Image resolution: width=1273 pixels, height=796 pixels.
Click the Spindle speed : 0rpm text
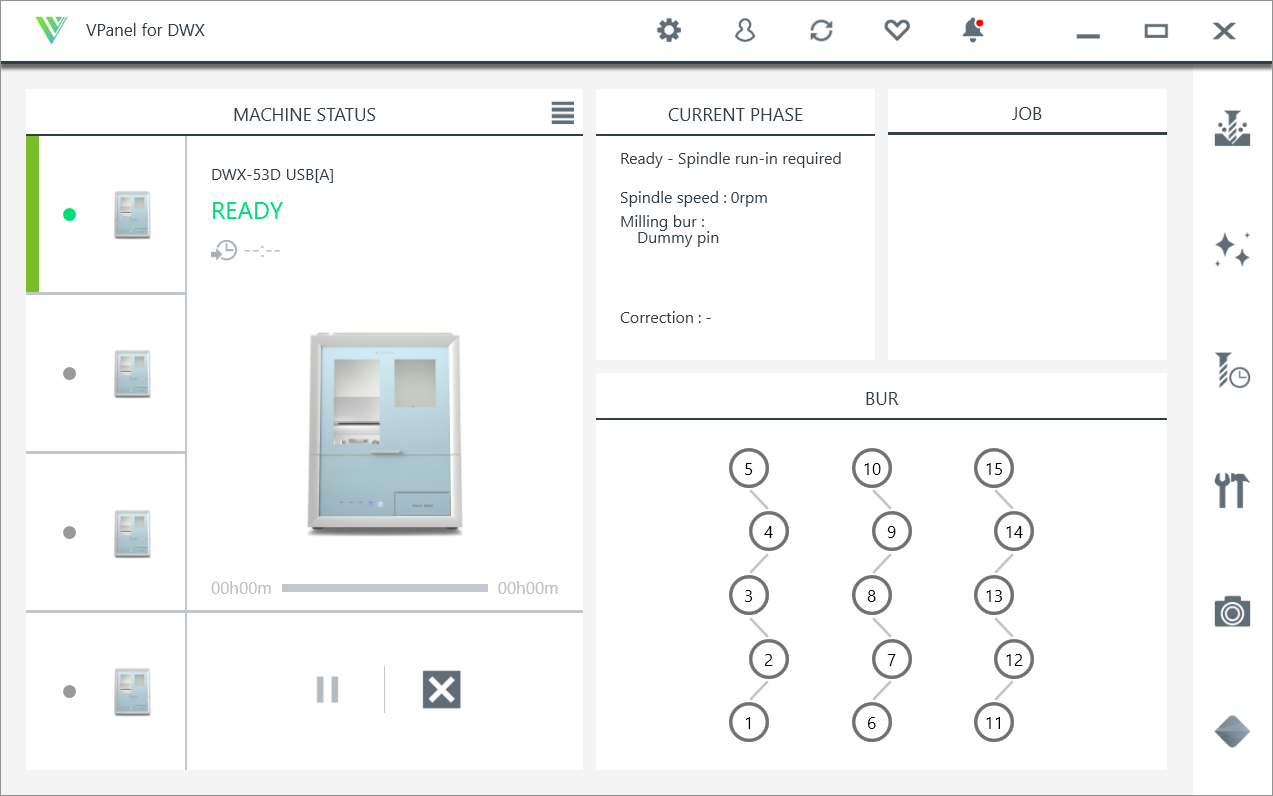[694, 197]
